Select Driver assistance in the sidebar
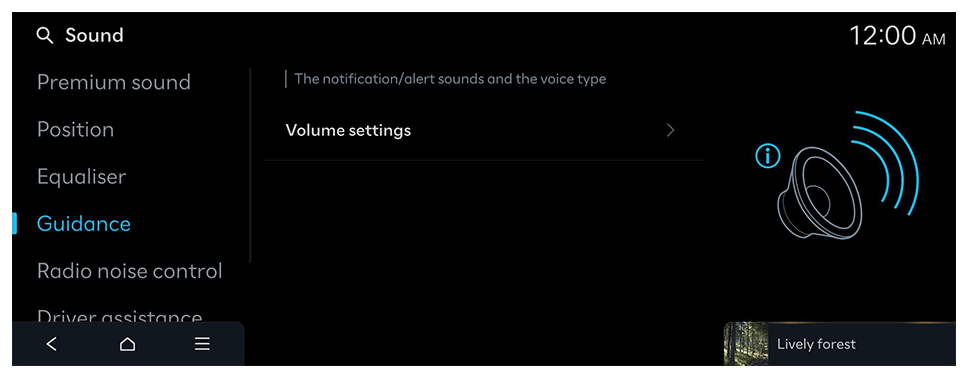Image resolution: width=968 pixels, height=378 pixels. [120, 317]
